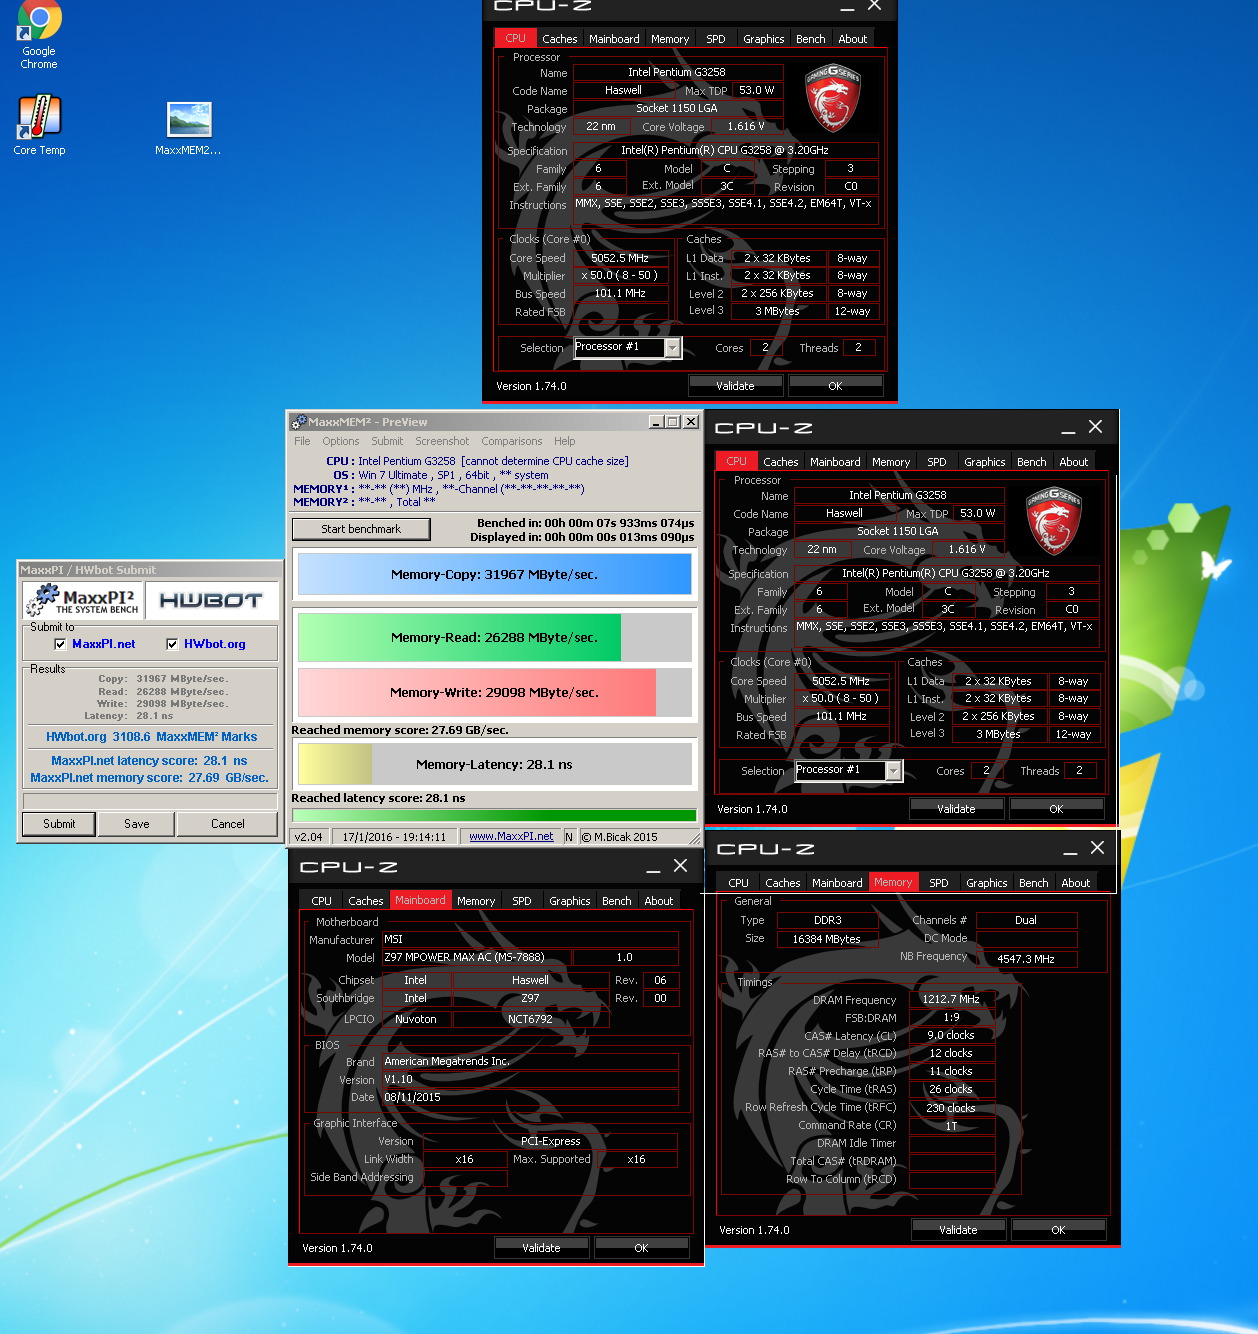
Task: Click Validate in topmost CPU-Z window
Action: [736, 386]
